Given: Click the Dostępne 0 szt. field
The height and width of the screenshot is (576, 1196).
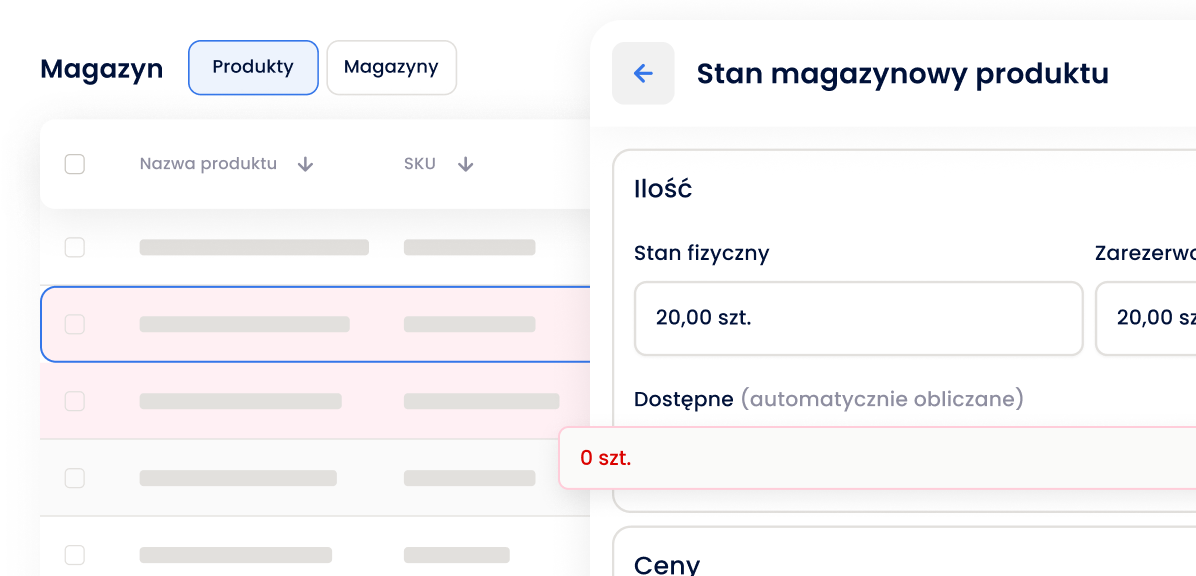Looking at the screenshot, I should click(x=877, y=458).
